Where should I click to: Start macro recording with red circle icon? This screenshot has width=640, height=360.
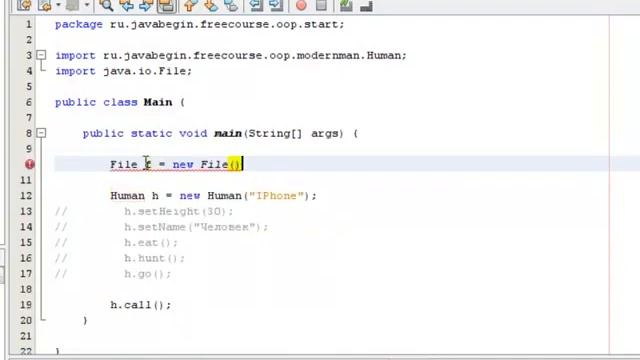[301, 5]
